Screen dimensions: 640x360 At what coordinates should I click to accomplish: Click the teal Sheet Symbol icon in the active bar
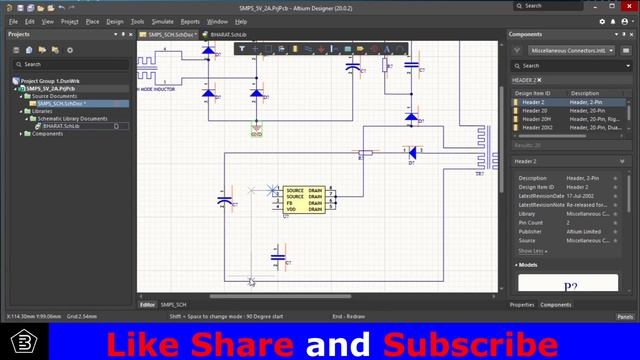[x=347, y=49]
